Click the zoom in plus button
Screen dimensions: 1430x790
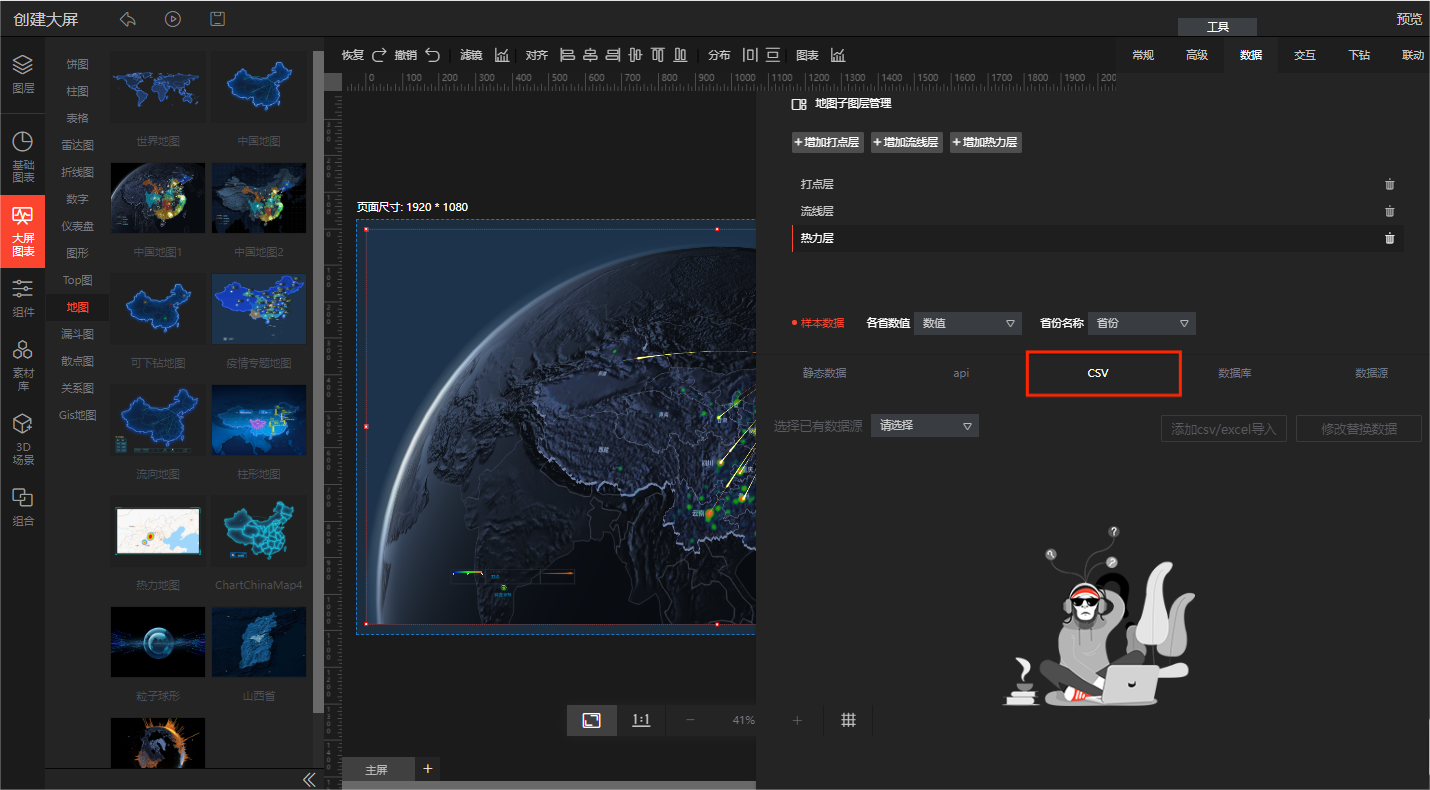pos(797,720)
